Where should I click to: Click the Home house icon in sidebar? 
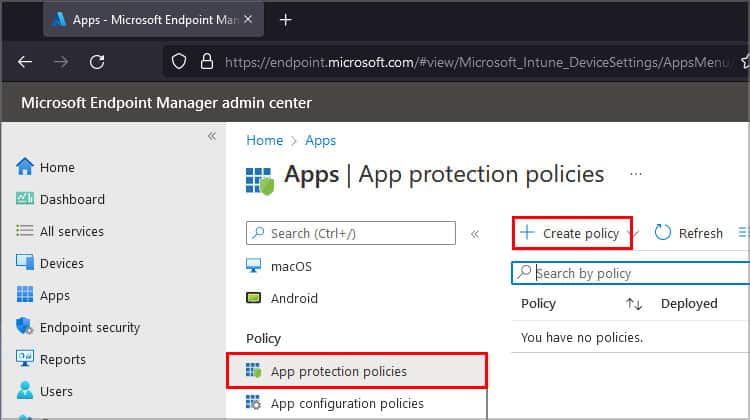pos(25,167)
